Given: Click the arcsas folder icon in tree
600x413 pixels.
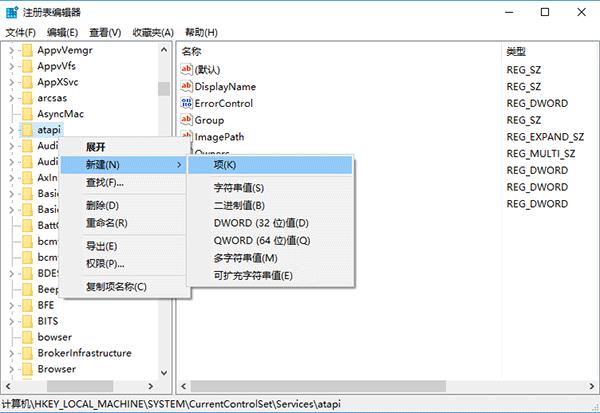Looking at the screenshot, I should click(26, 98).
